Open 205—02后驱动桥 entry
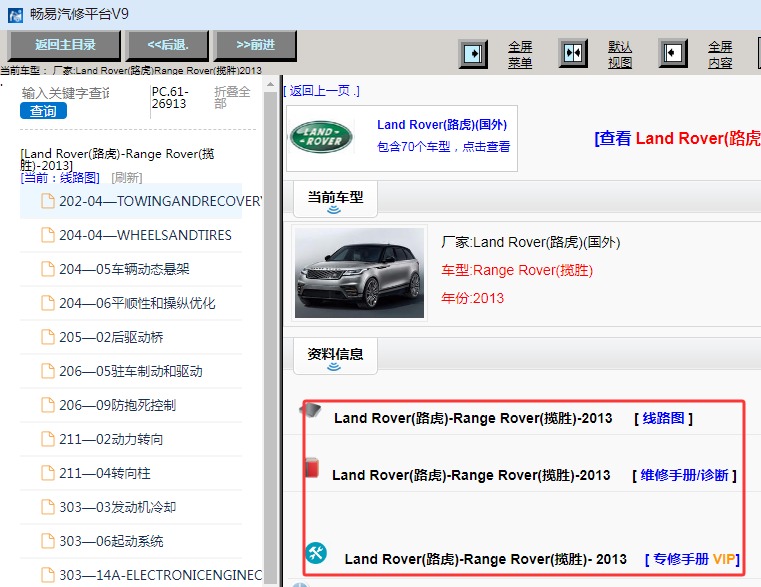This screenshot has height=587, width=761. 131,337
